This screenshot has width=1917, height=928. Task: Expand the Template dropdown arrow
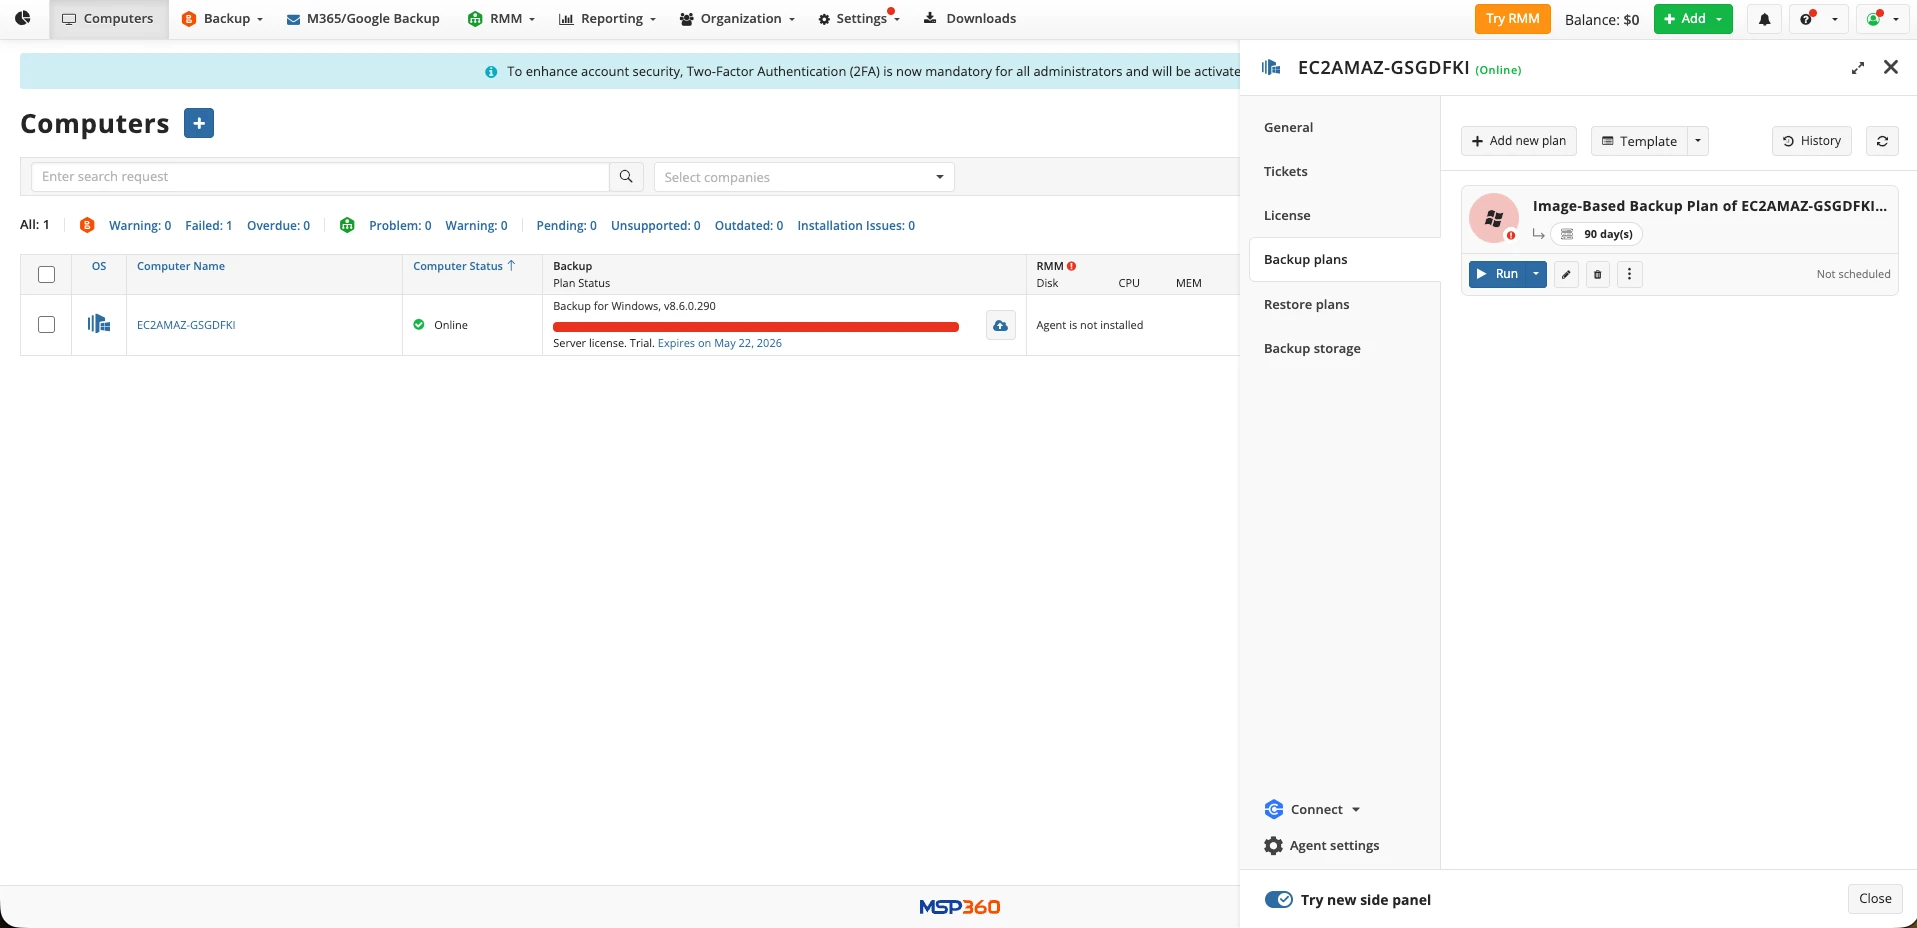1698,141
